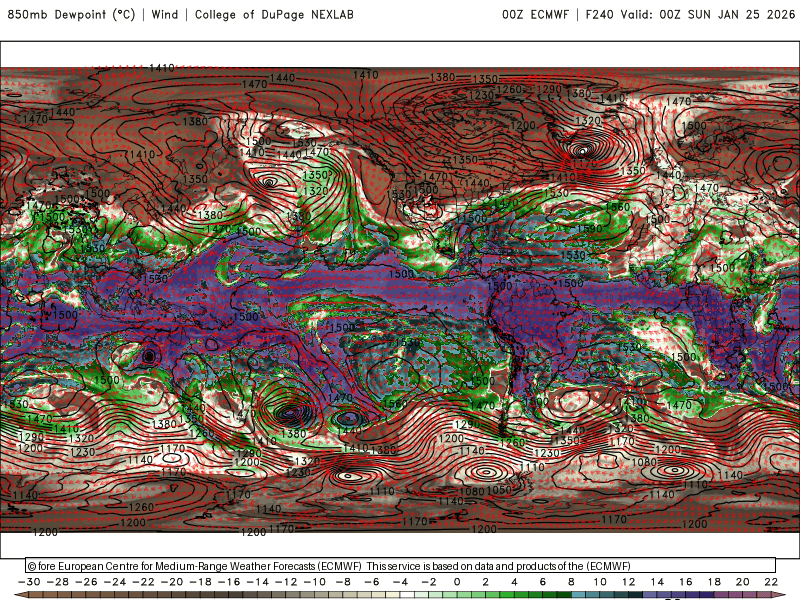
Task: Click the "College of DuPage NEXLAB" text
Action: tap(274, 15)
